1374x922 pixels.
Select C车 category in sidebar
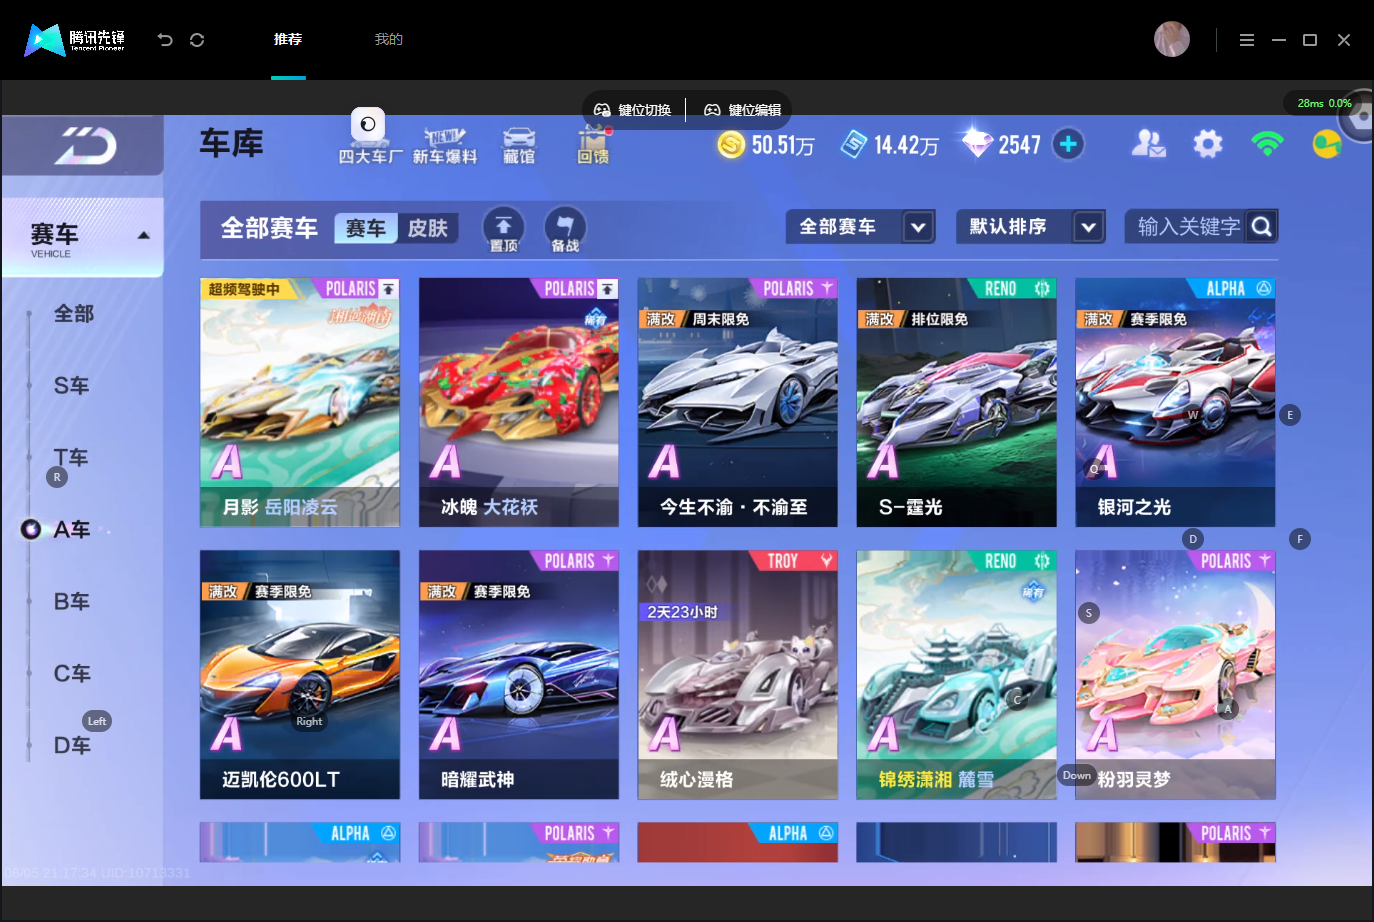(72, 674)
